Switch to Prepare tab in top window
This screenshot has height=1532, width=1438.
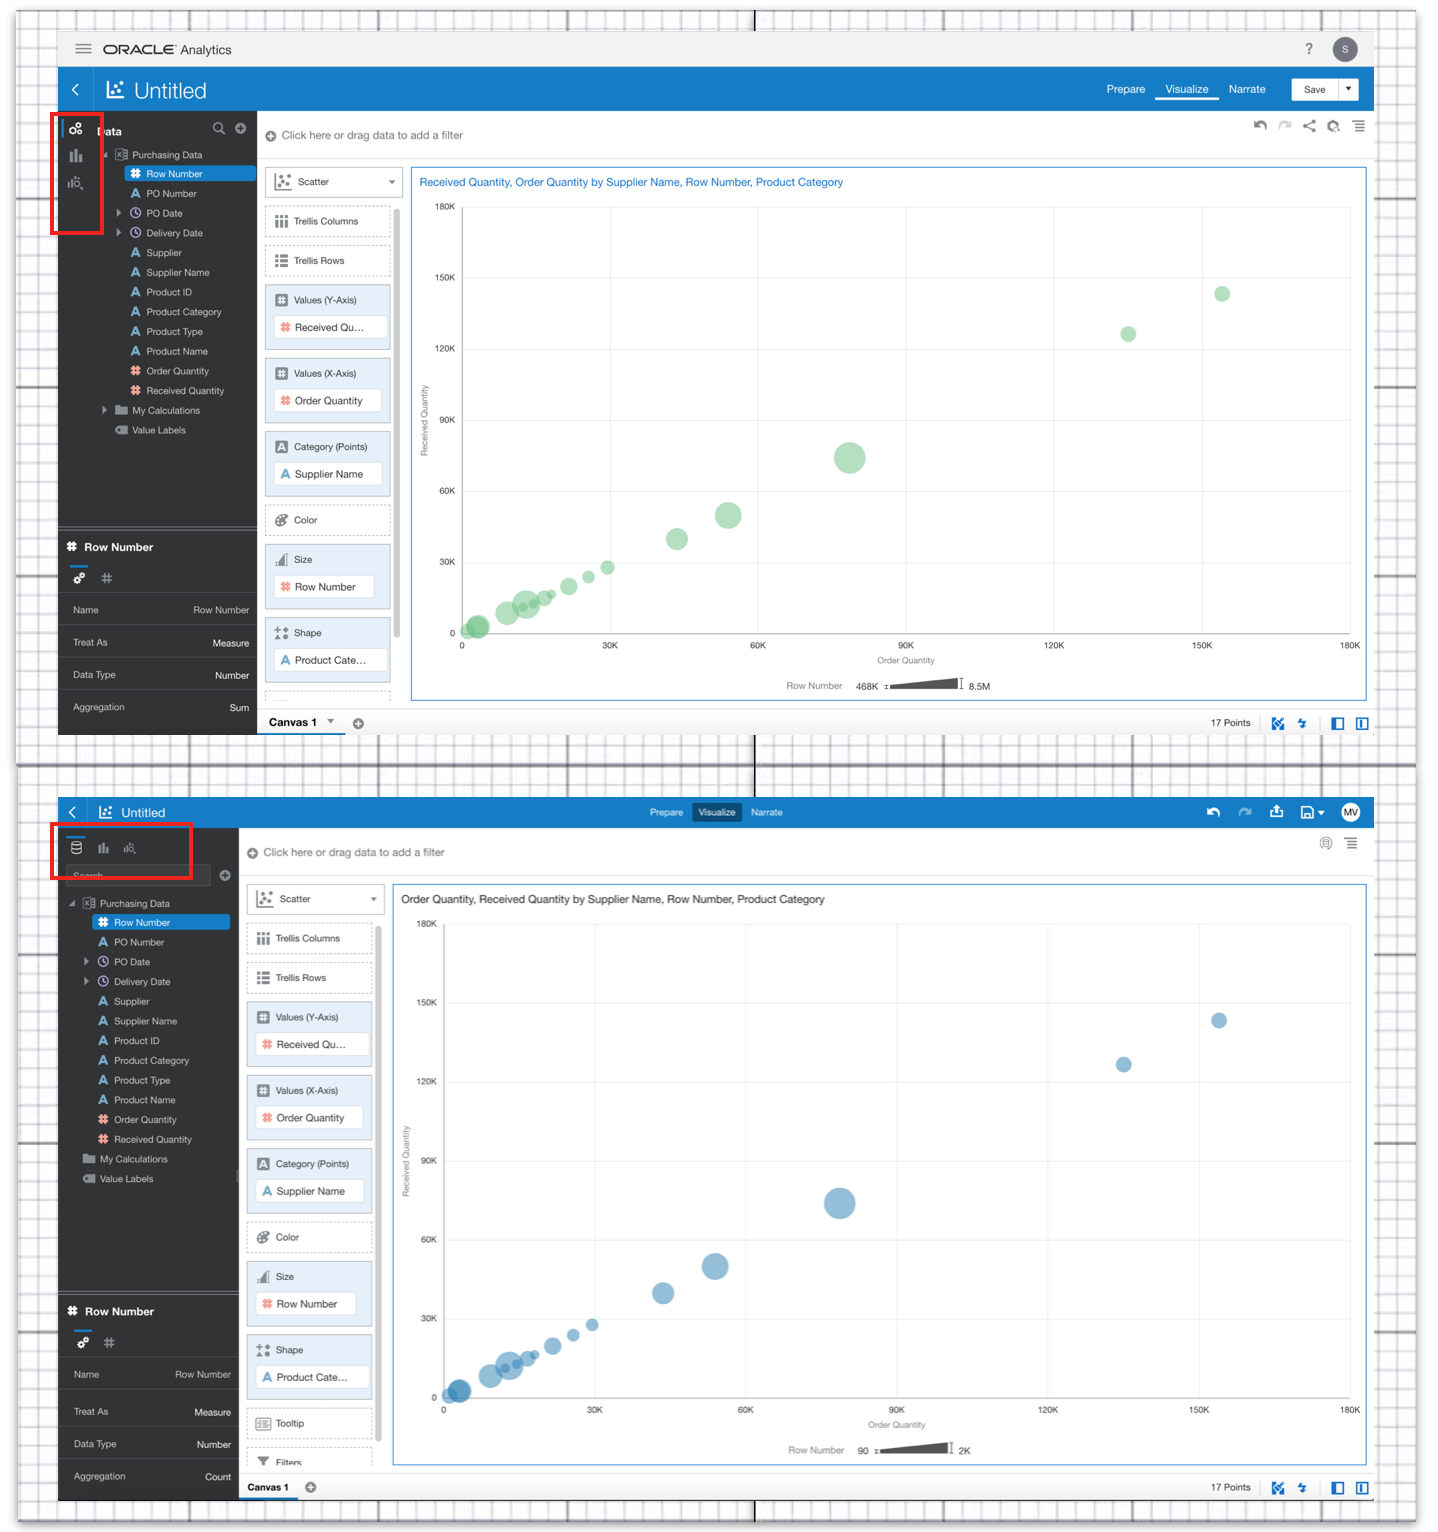[1125, 89]
